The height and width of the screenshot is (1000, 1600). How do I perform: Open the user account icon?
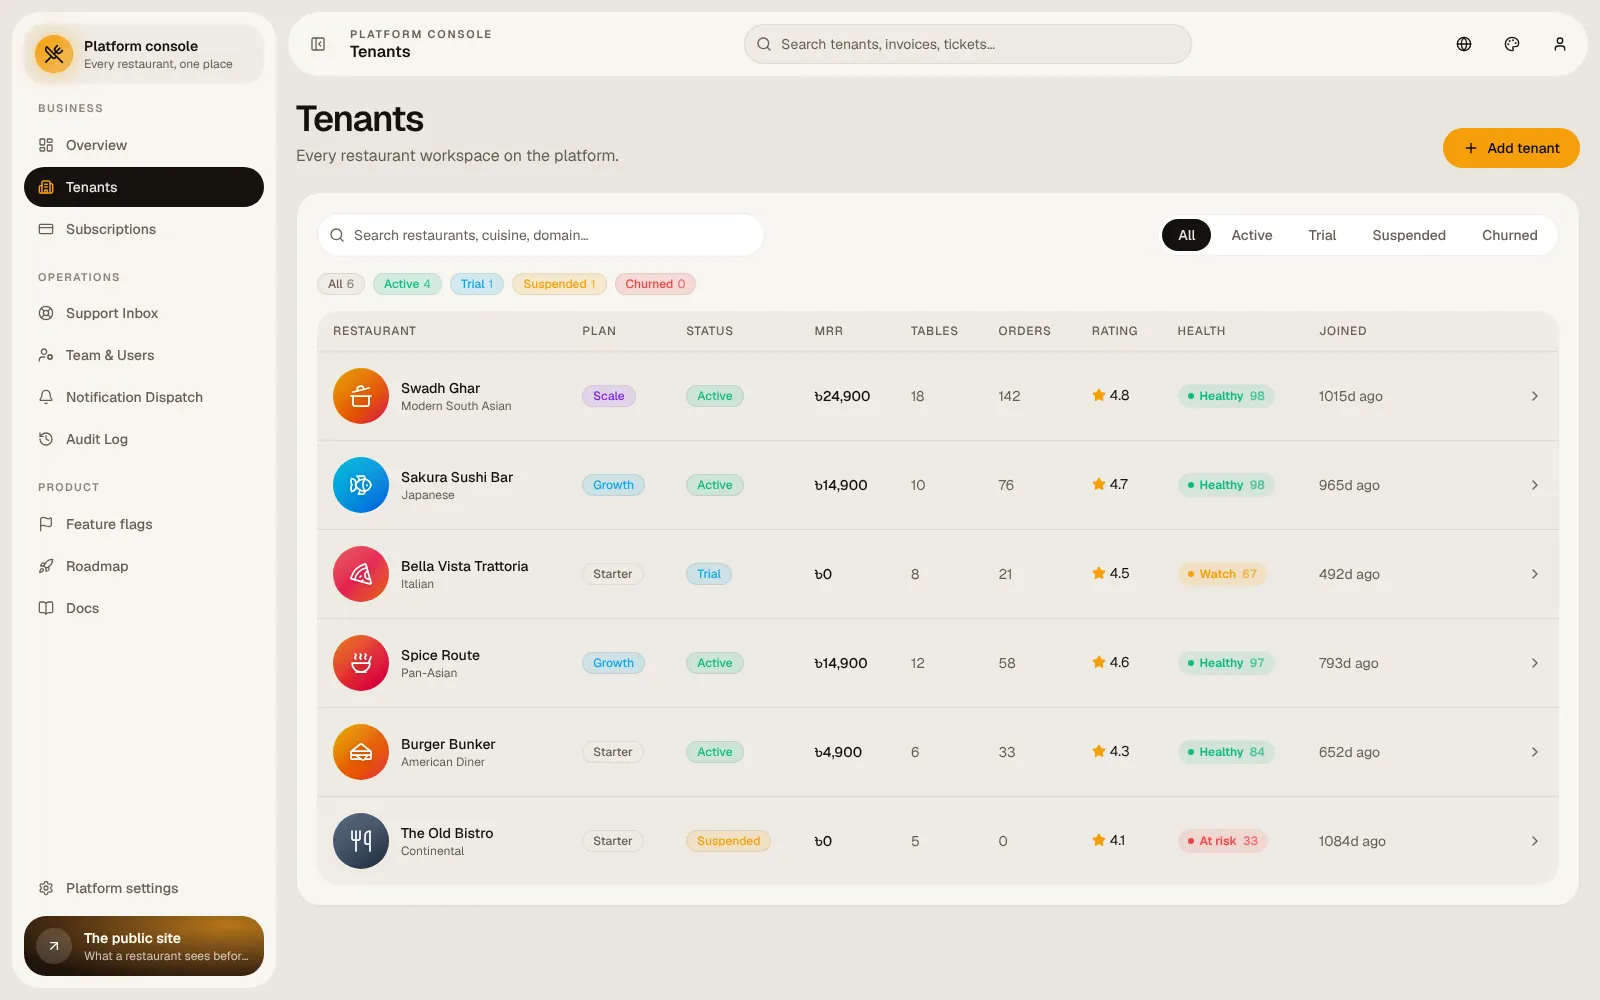[1560, 44]
